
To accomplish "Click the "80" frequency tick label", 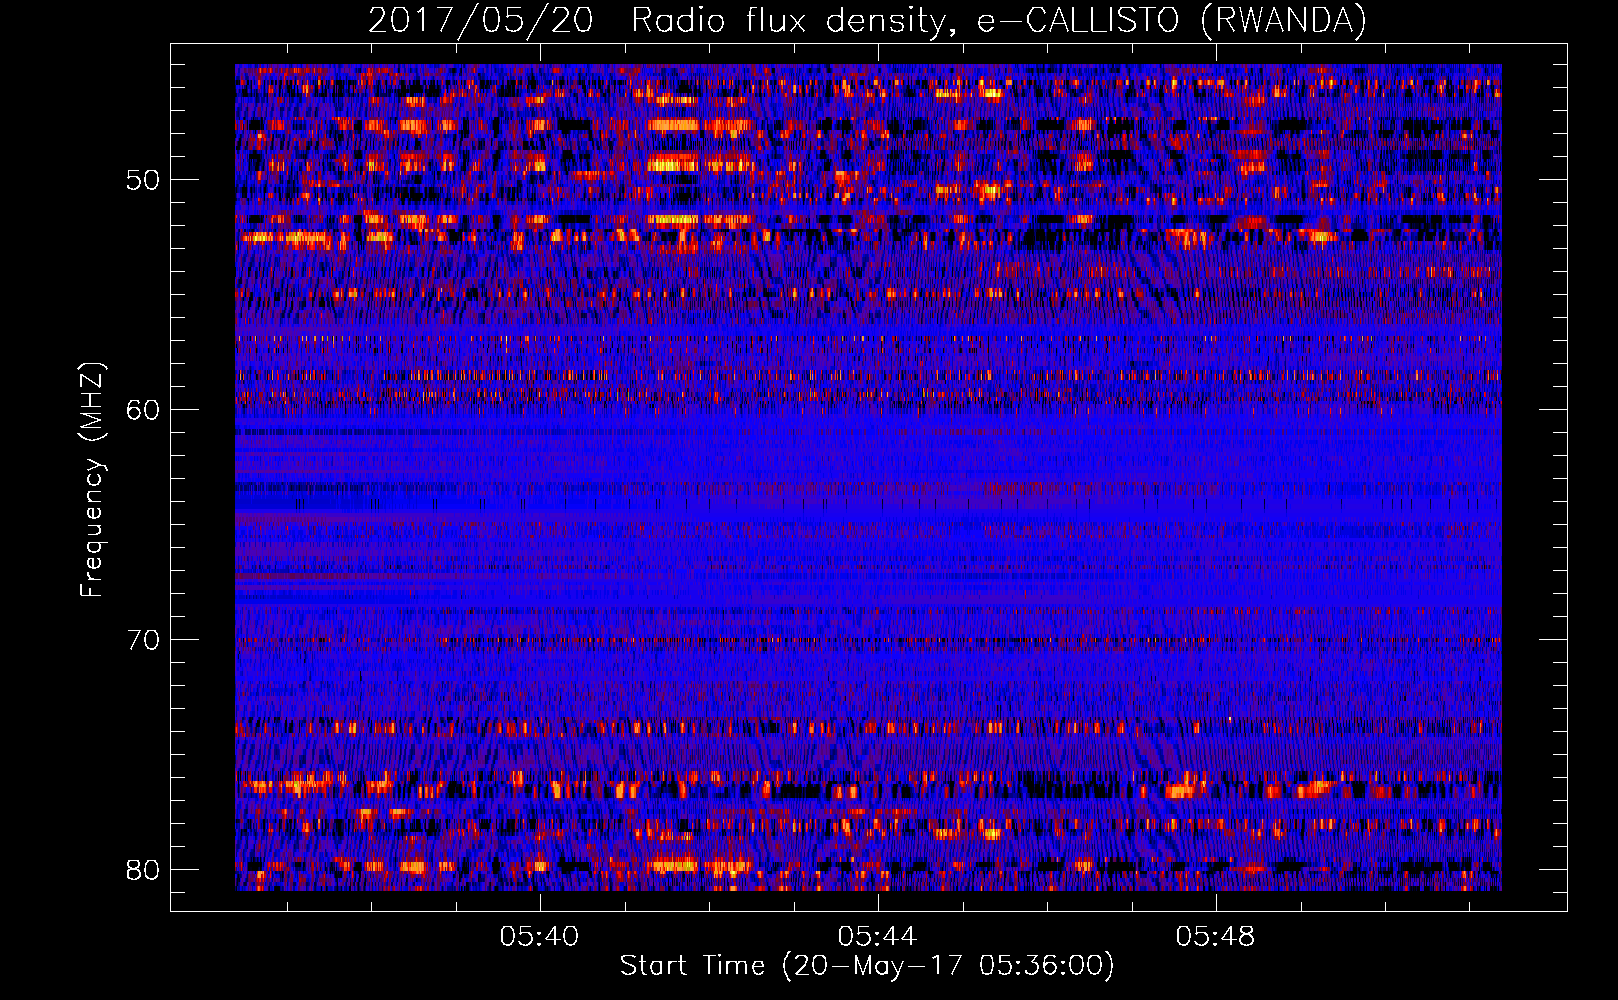I will pyautogui.click(x=143, y=870).
